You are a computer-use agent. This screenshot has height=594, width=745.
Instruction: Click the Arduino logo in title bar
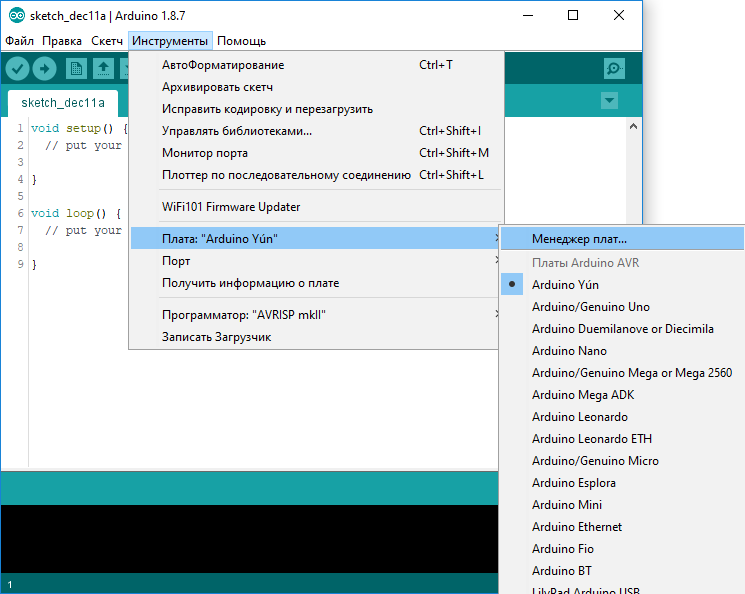coord(17,16)
